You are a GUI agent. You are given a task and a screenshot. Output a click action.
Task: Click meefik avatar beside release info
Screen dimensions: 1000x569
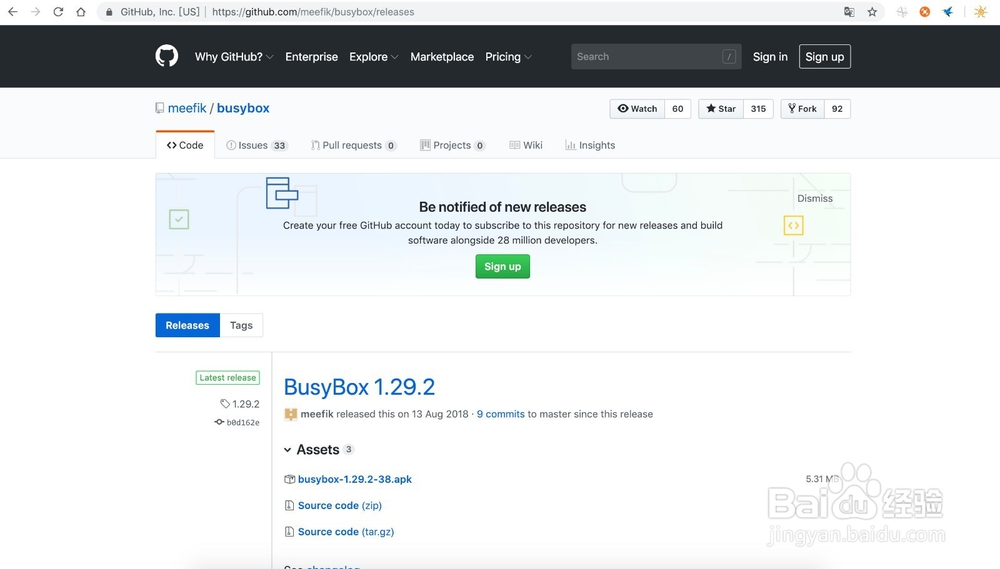coord(291,414)
